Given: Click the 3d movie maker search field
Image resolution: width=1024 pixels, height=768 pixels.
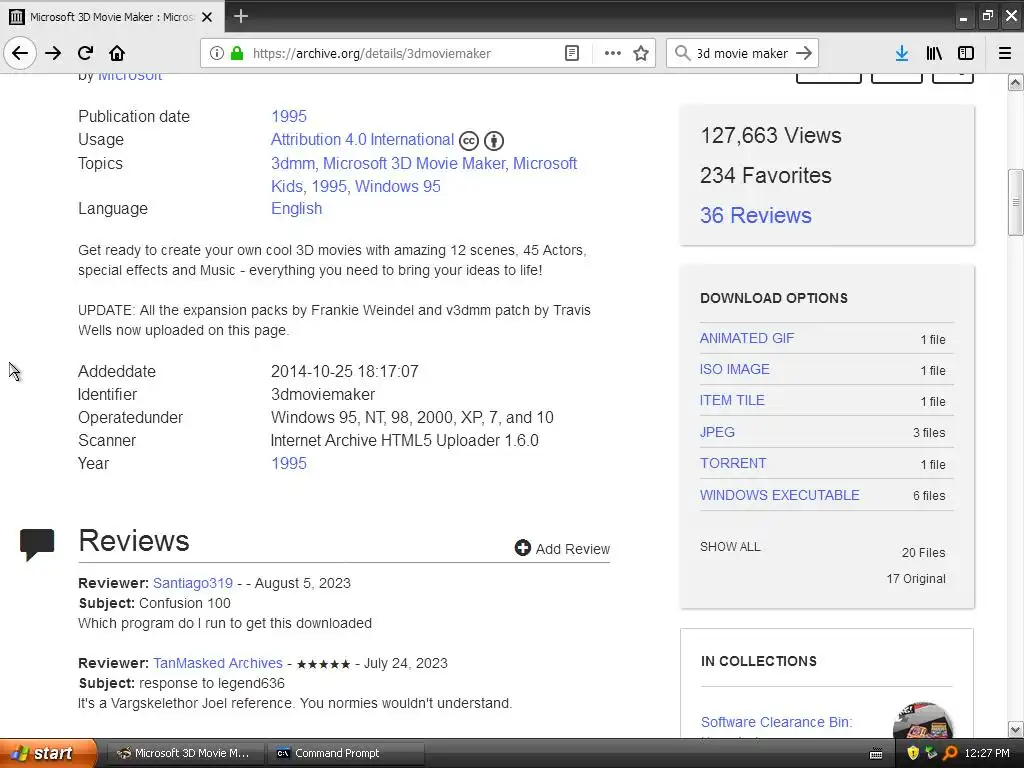Looking at the screenshot, I should click(x=742, y=54).
